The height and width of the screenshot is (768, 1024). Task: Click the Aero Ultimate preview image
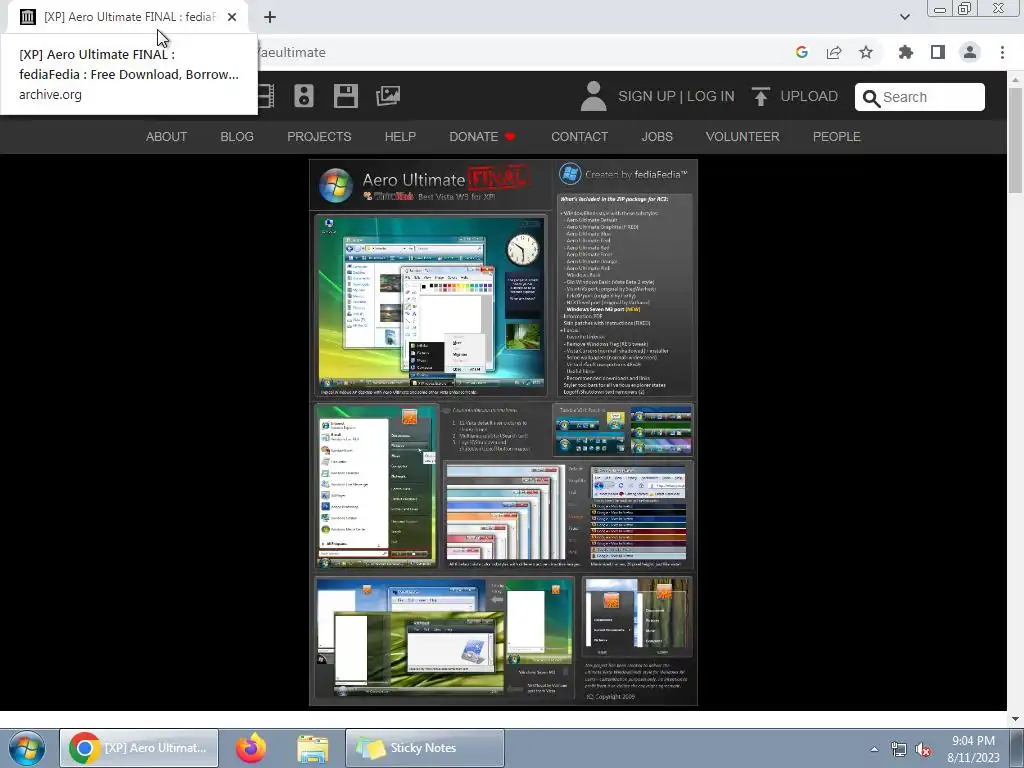pyautogui.click(x=503, y=432)
